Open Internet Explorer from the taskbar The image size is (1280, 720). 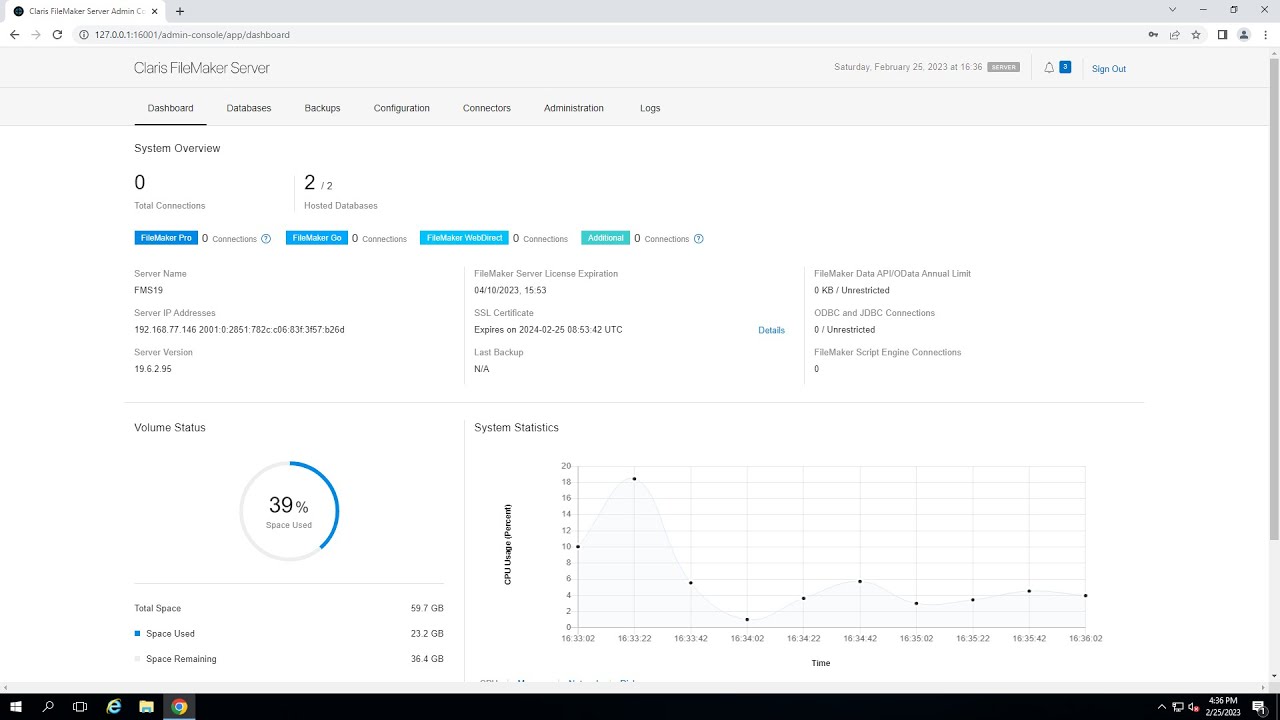[114, 707]
